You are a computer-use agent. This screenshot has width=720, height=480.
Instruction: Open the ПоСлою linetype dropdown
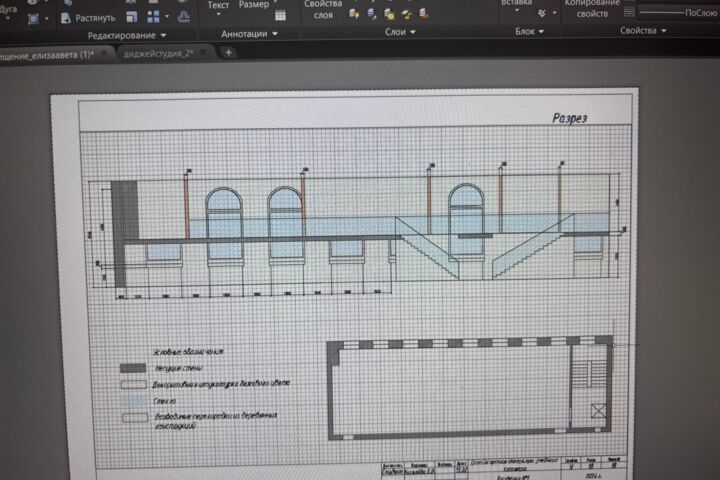(x=679, y=13)
